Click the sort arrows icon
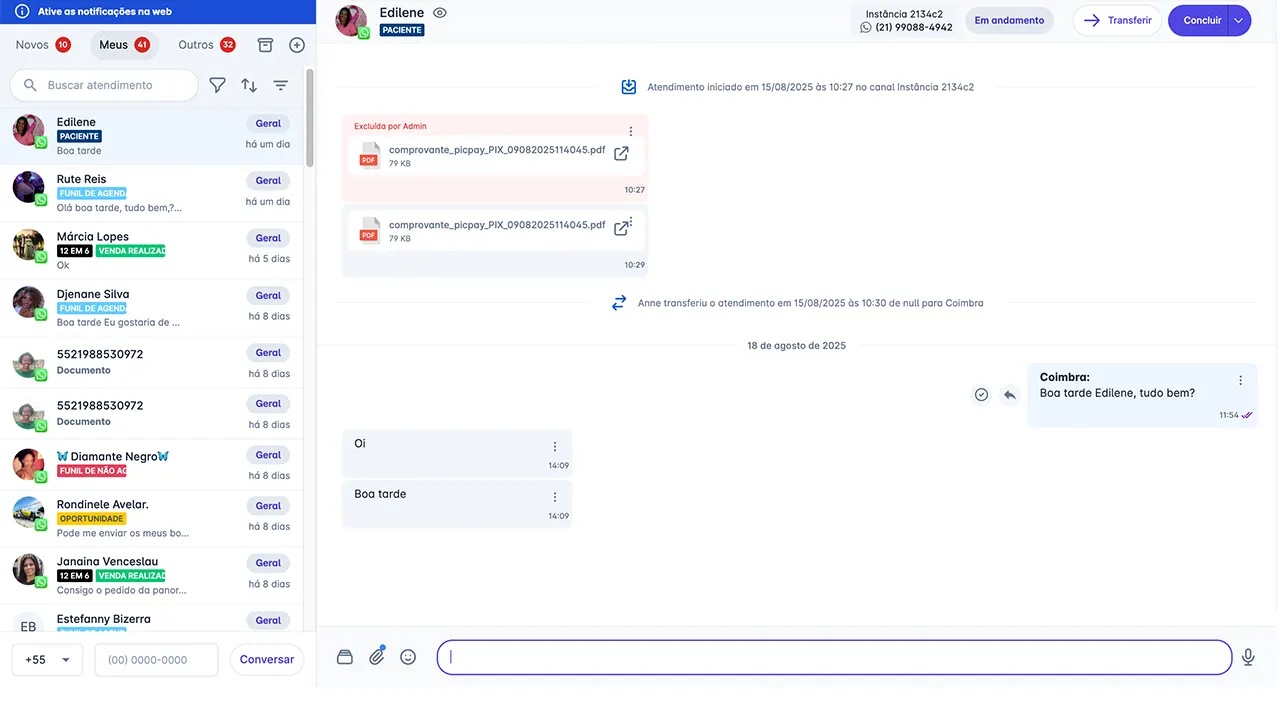 tap(249, 86)
